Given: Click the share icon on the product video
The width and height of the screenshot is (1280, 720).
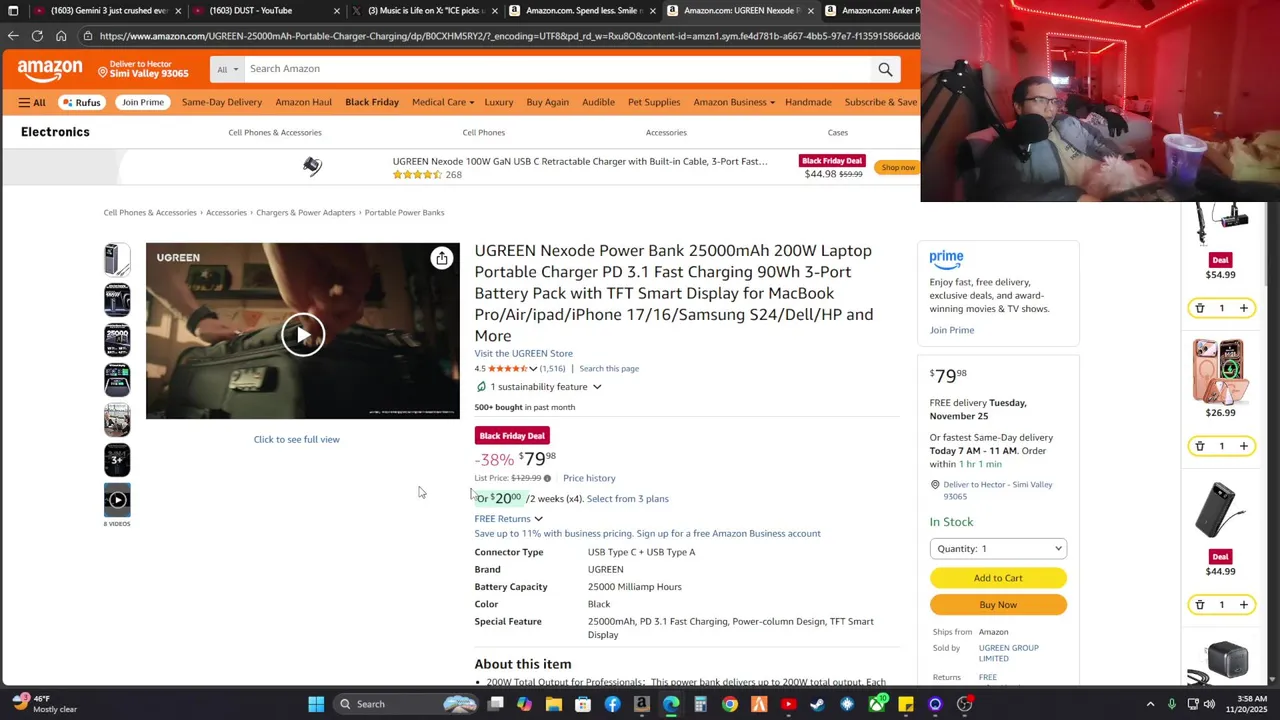Looking at the screenshot, I should click(x=442, y=258).
